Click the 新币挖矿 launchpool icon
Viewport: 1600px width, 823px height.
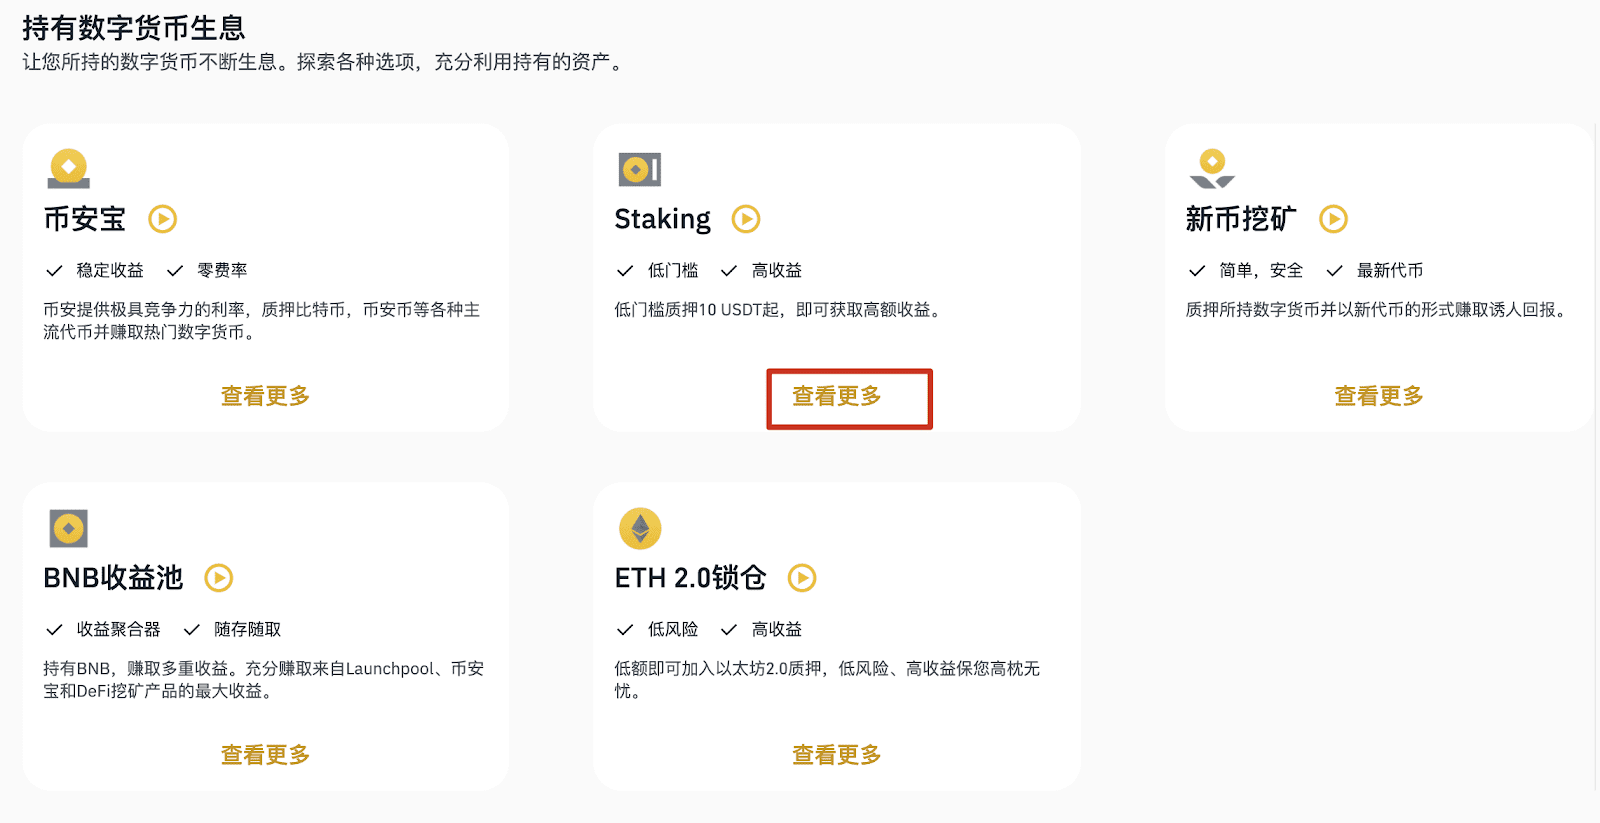tap(1212, 169)
